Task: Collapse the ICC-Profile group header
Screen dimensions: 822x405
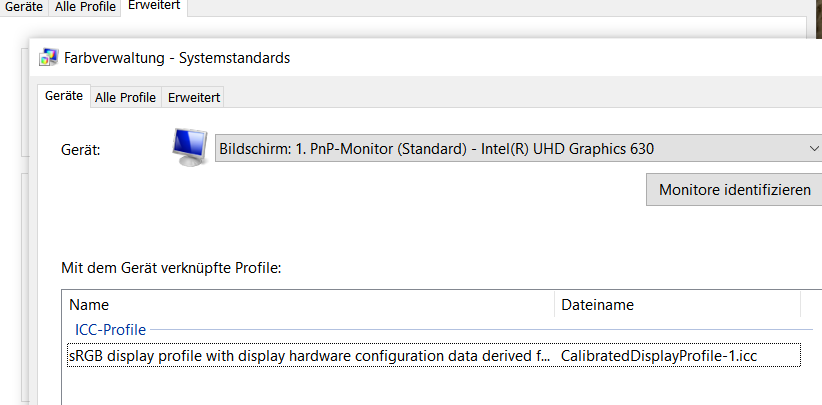Action: 110,329
